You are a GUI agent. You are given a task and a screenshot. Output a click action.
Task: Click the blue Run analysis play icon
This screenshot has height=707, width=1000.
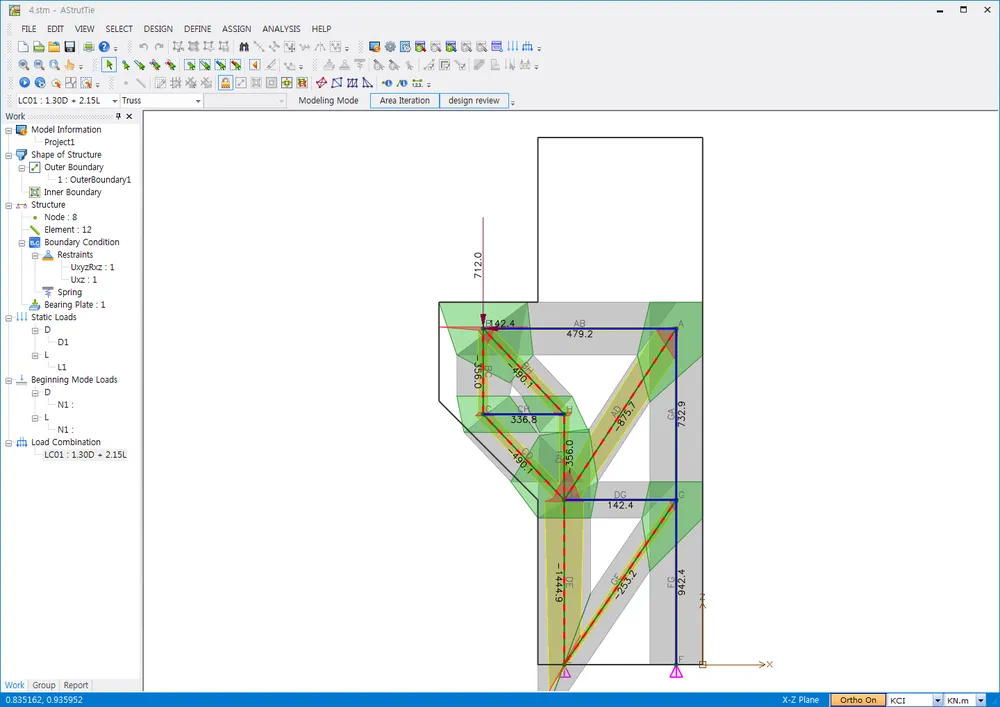point(24,83)
